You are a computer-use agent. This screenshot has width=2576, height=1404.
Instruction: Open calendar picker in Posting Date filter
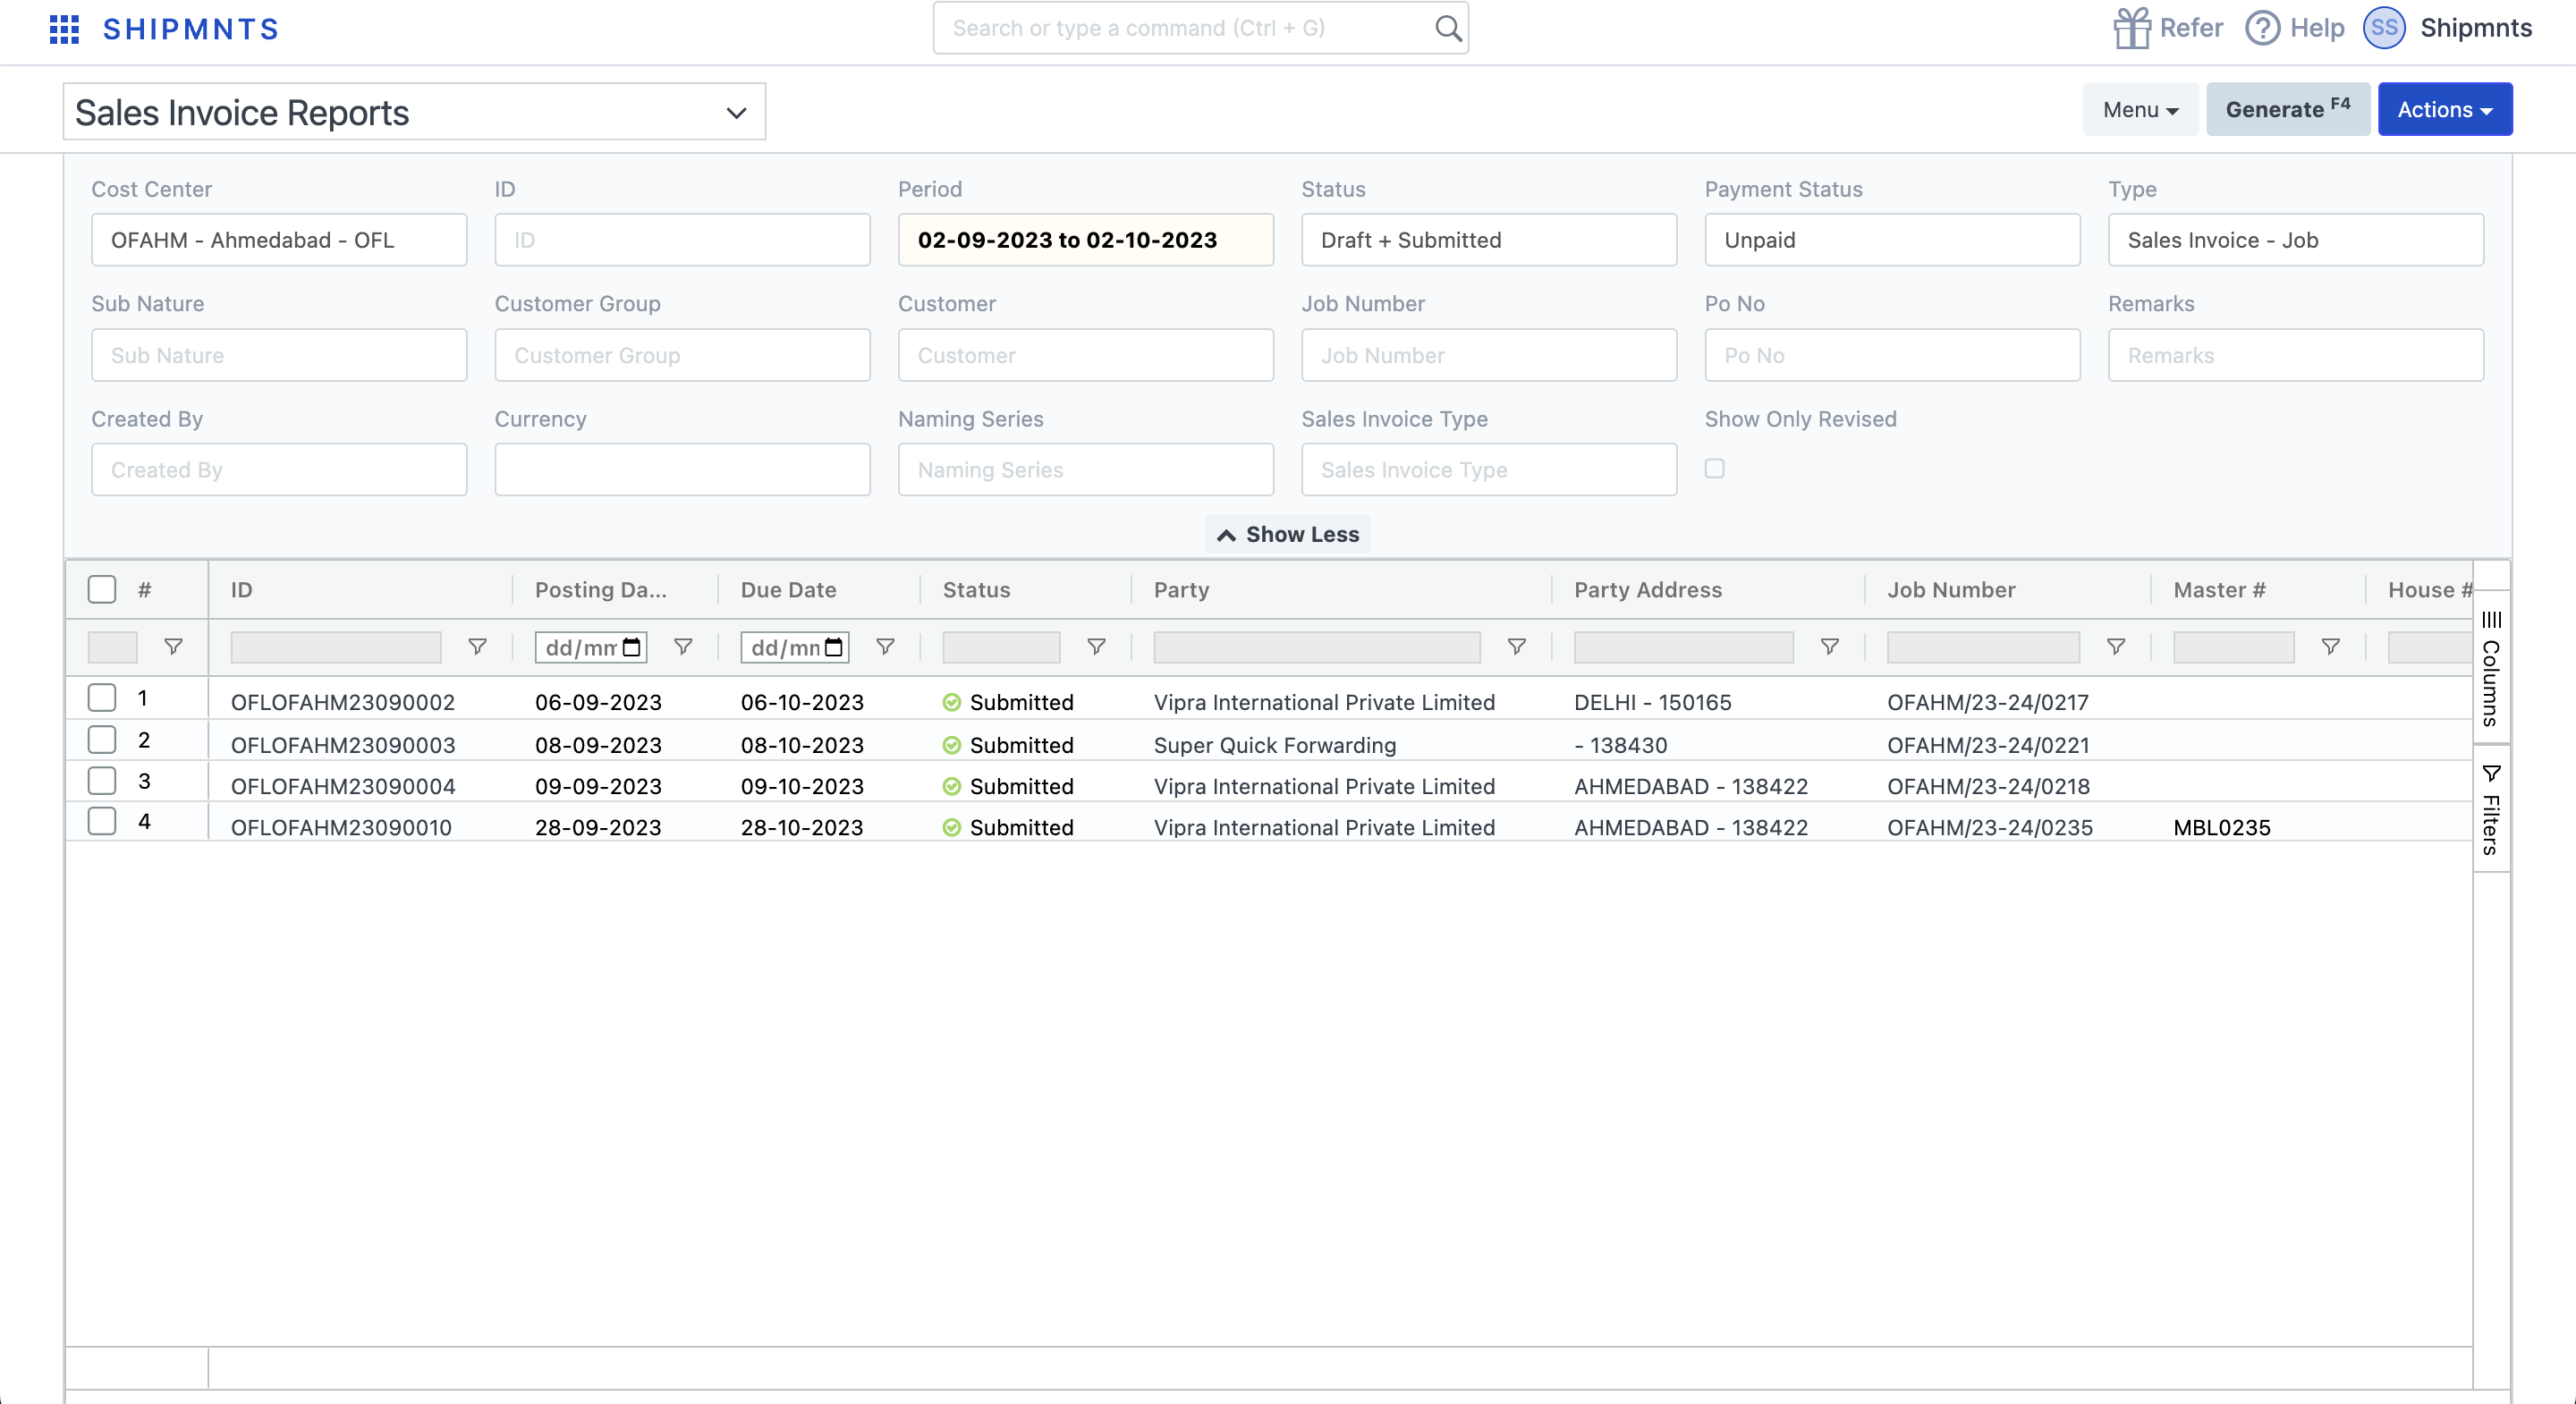[632, 647]
